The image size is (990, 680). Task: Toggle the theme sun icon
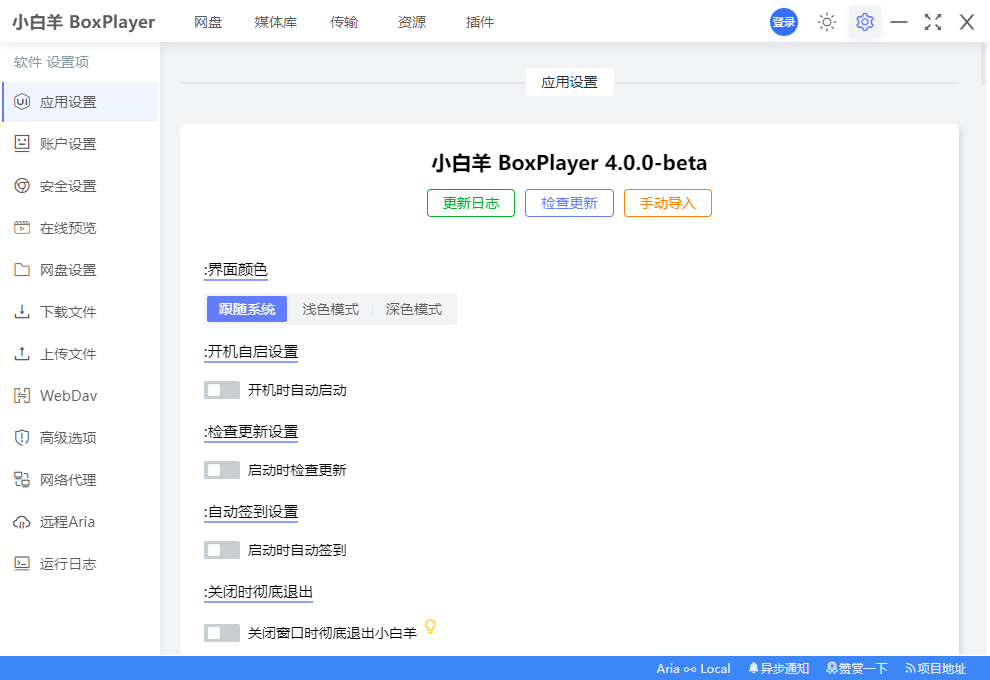pos(826,21)
